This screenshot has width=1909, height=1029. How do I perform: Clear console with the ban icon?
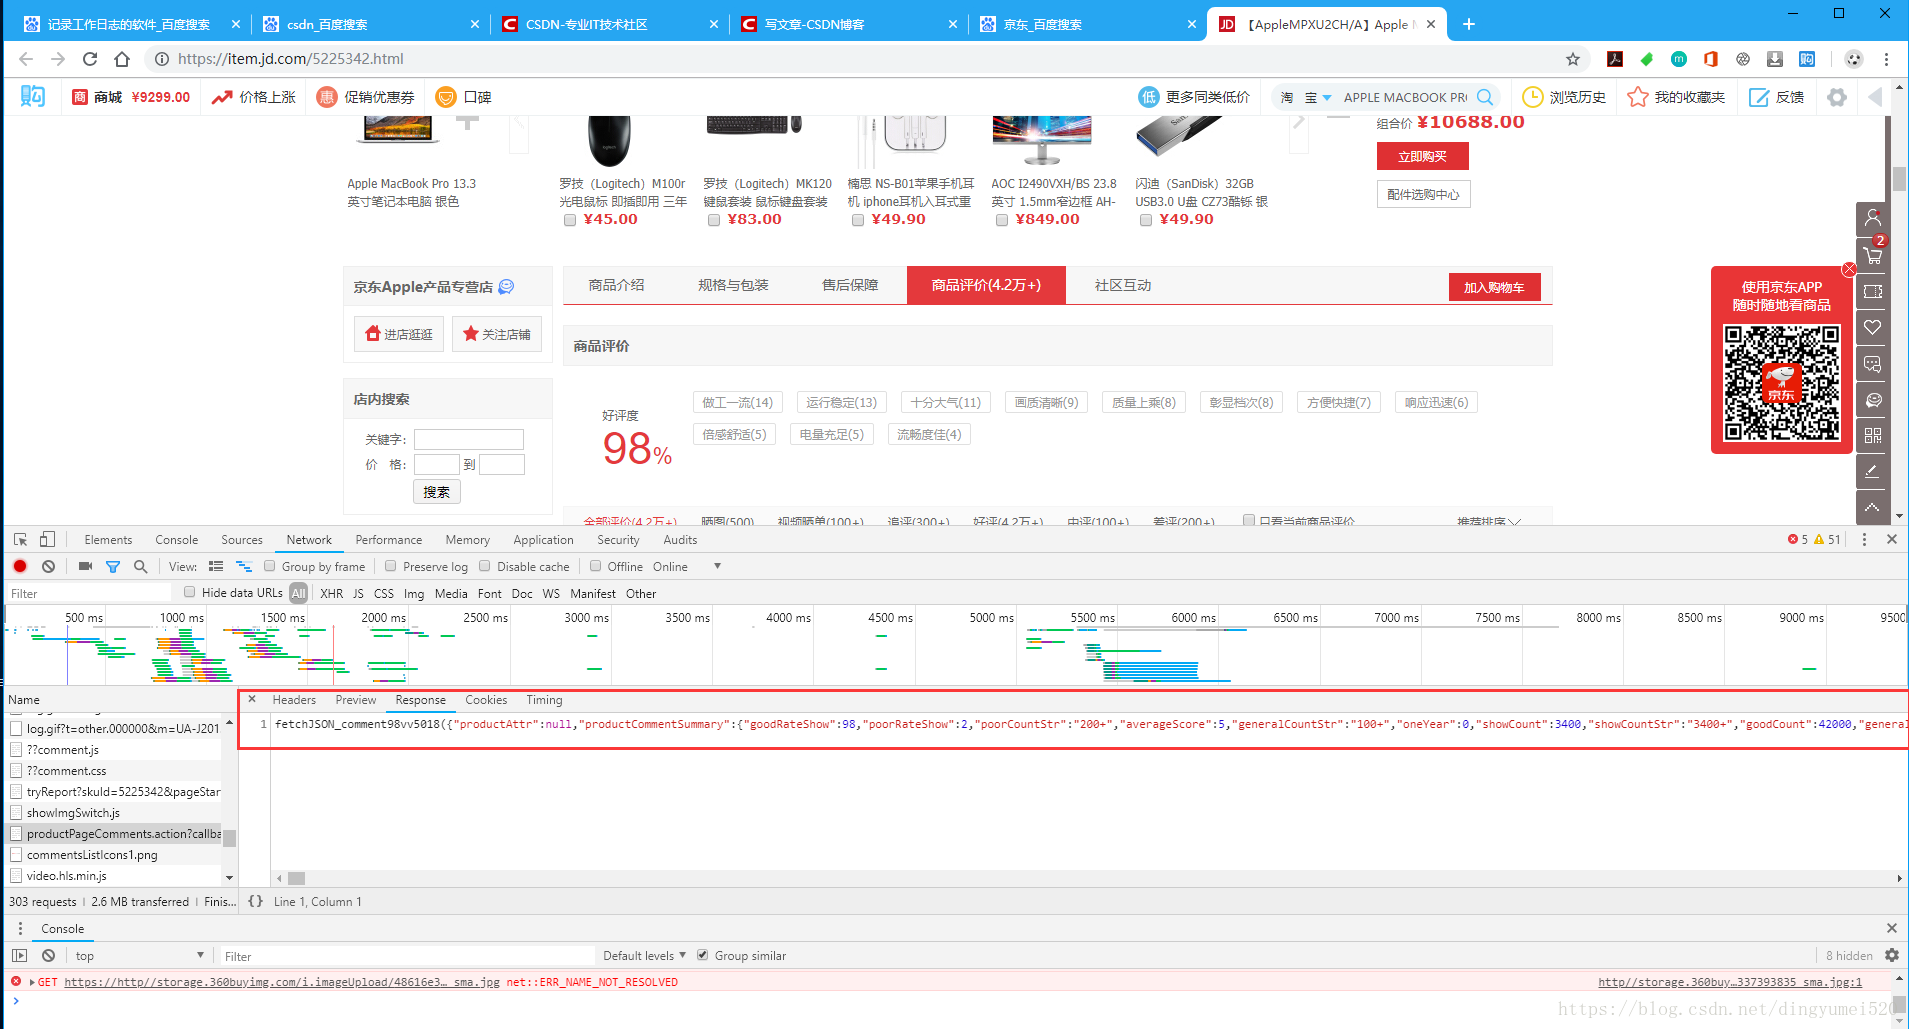point(48,955)
